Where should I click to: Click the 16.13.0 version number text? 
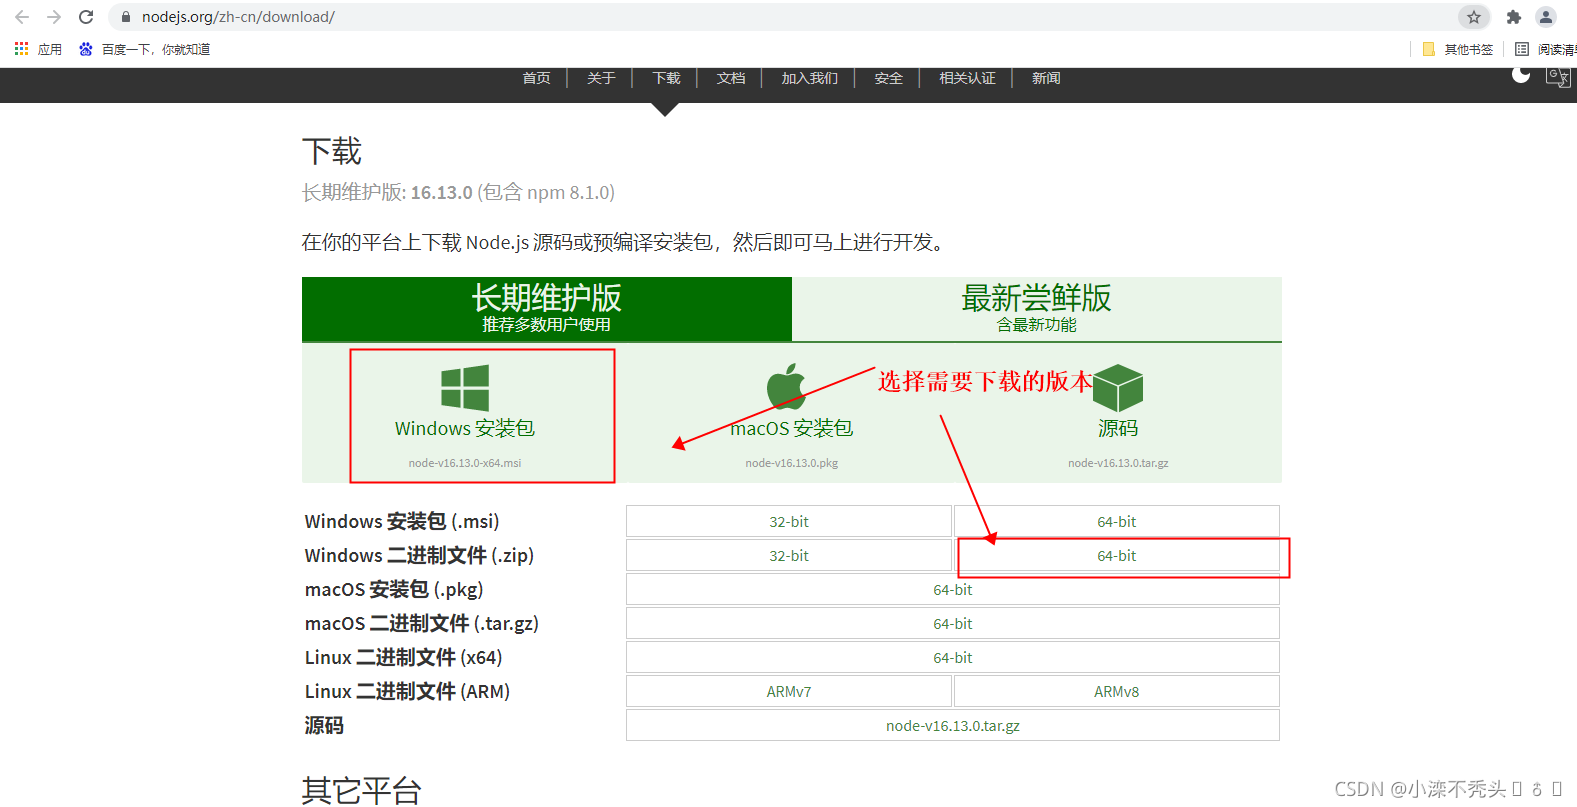pos(441,192)
